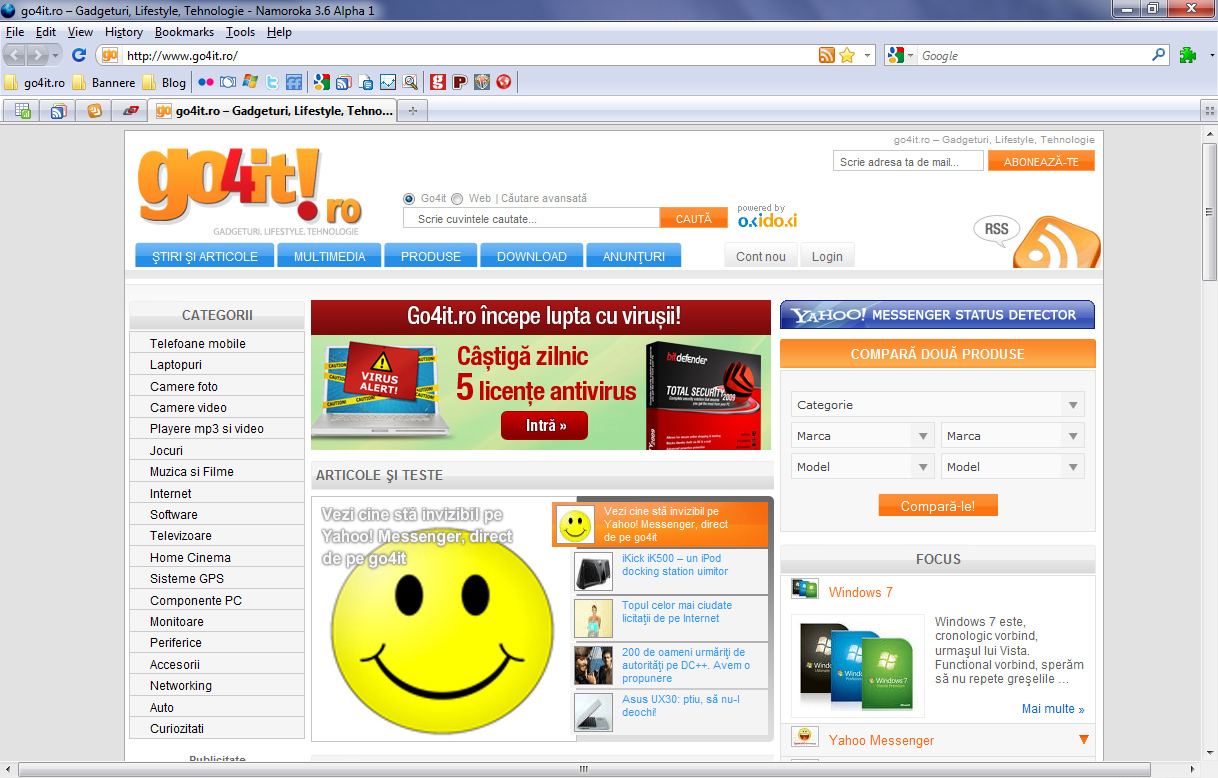The height and width of the screenshot is (778, 1218).
Task: Open the DOWNLOAD nav tab
Action: pyautogui.click(x=532, y=256)
